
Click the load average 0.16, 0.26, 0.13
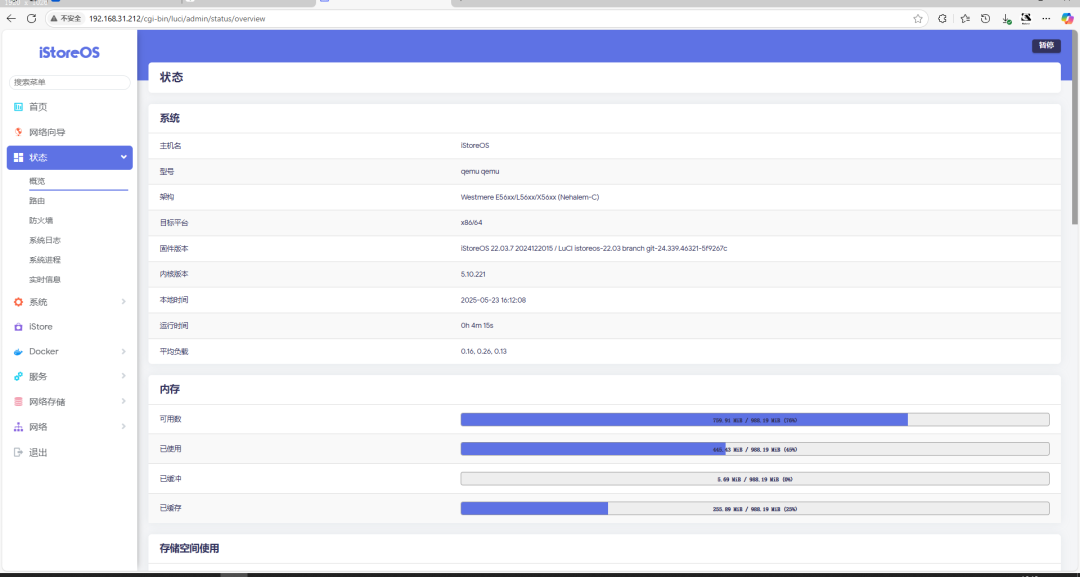point(484,351)
